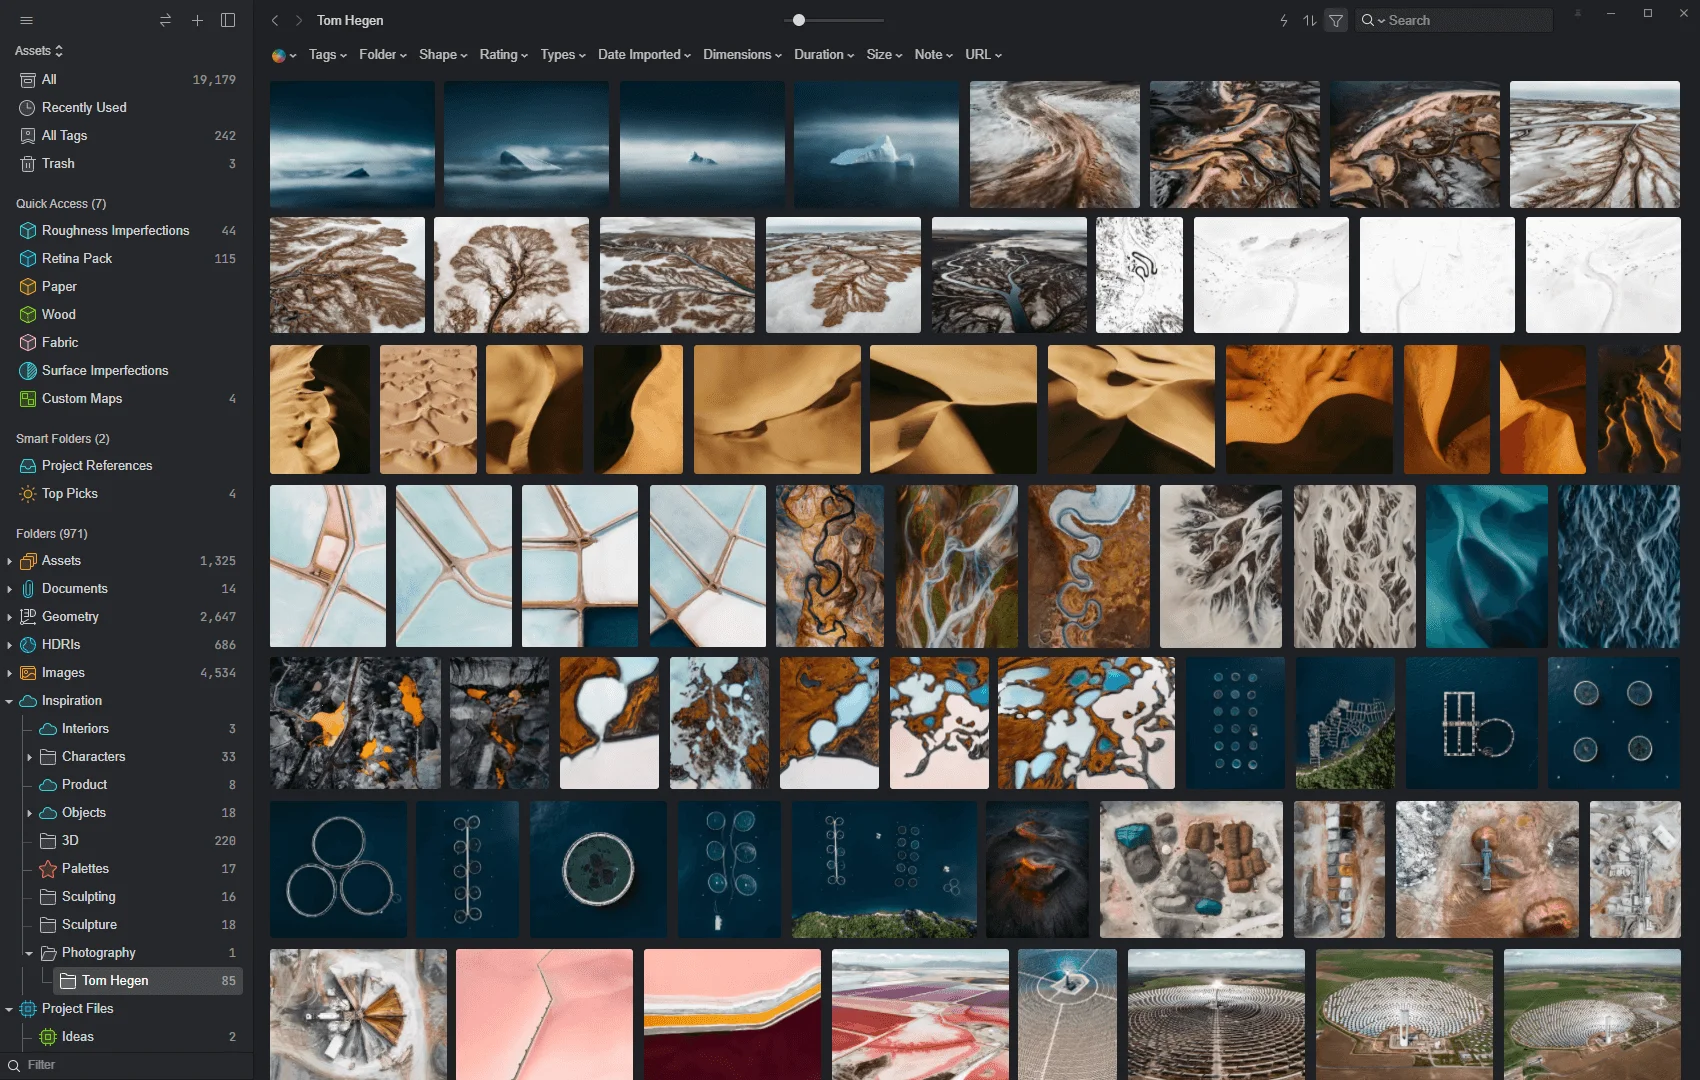This screenshot has width=1700, height=1080.
Task: Click the lightning bolt quick action icon
Action: 1284,20
